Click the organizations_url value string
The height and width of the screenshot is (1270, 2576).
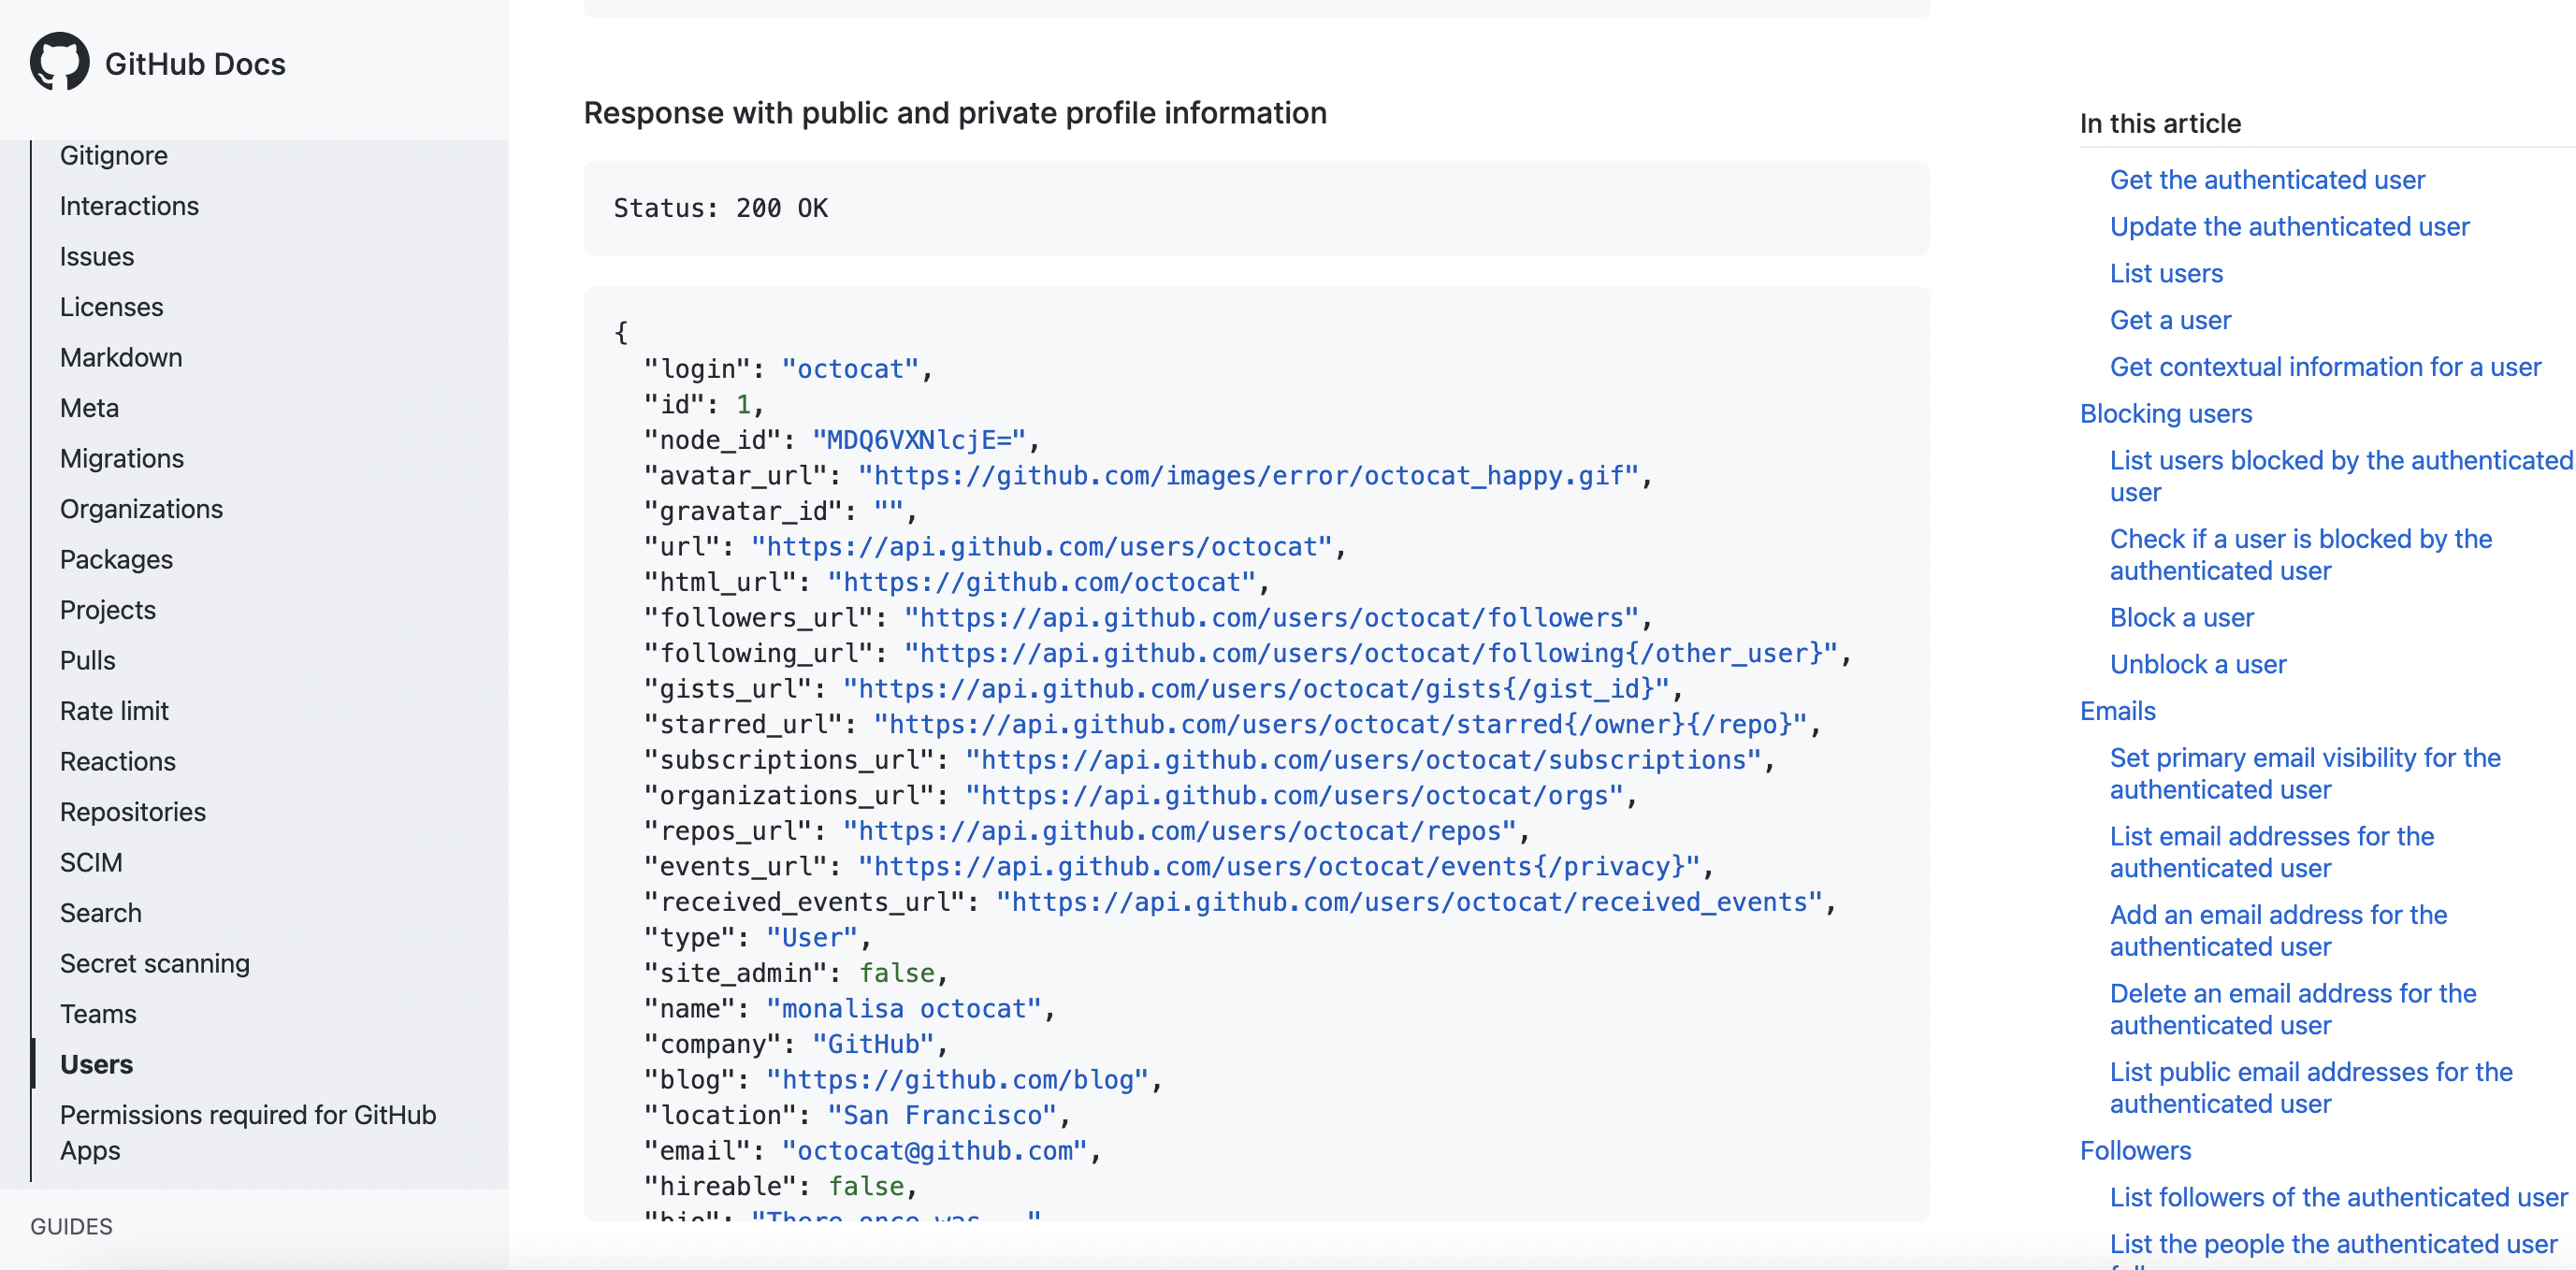tap(1294, 795)
